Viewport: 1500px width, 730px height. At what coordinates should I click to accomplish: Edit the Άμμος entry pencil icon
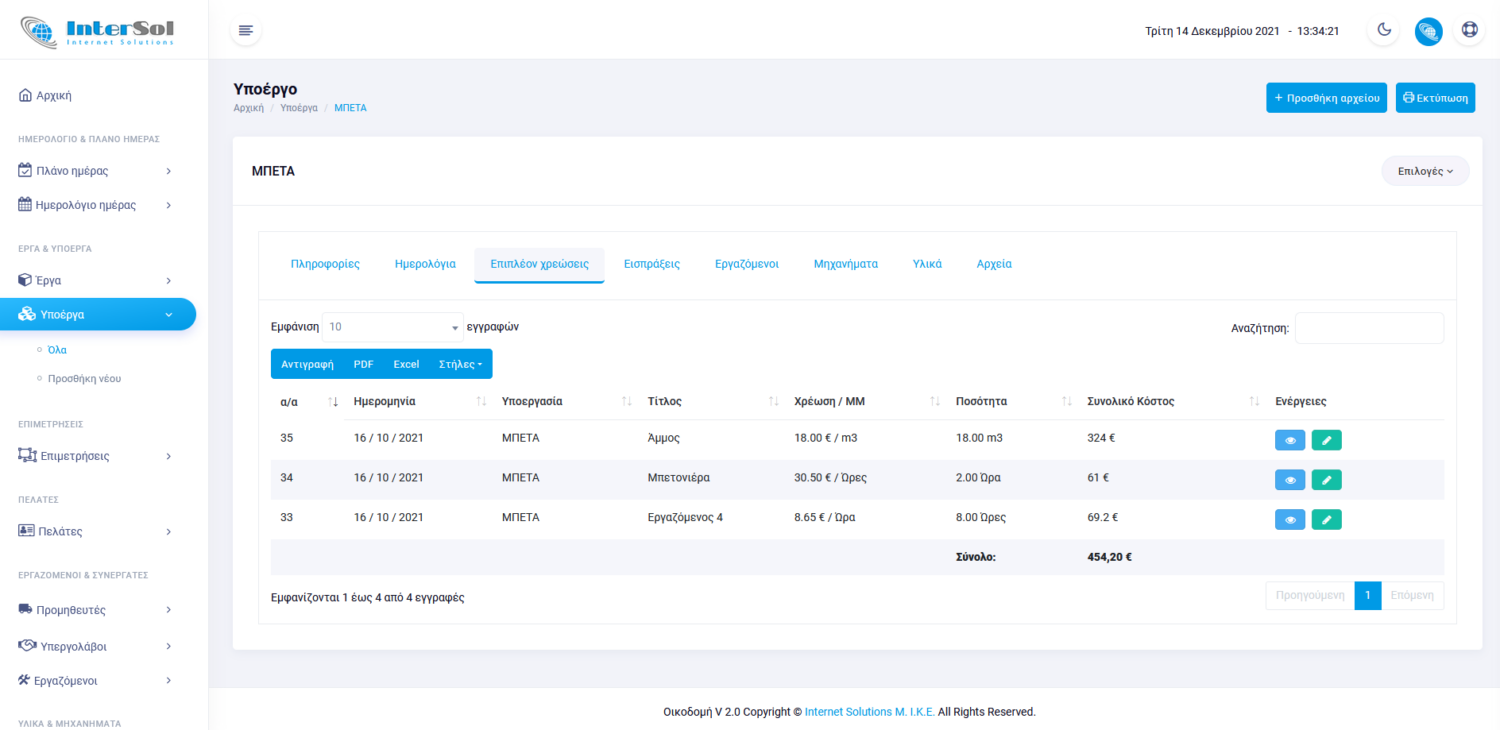1326,439
